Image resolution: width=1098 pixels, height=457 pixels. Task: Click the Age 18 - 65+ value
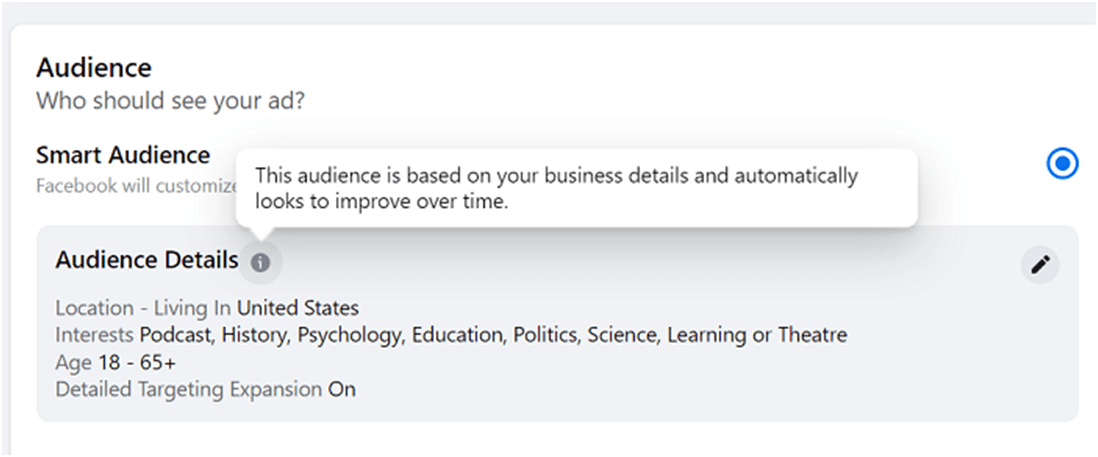pyautogui.click(x=137, y=363)
